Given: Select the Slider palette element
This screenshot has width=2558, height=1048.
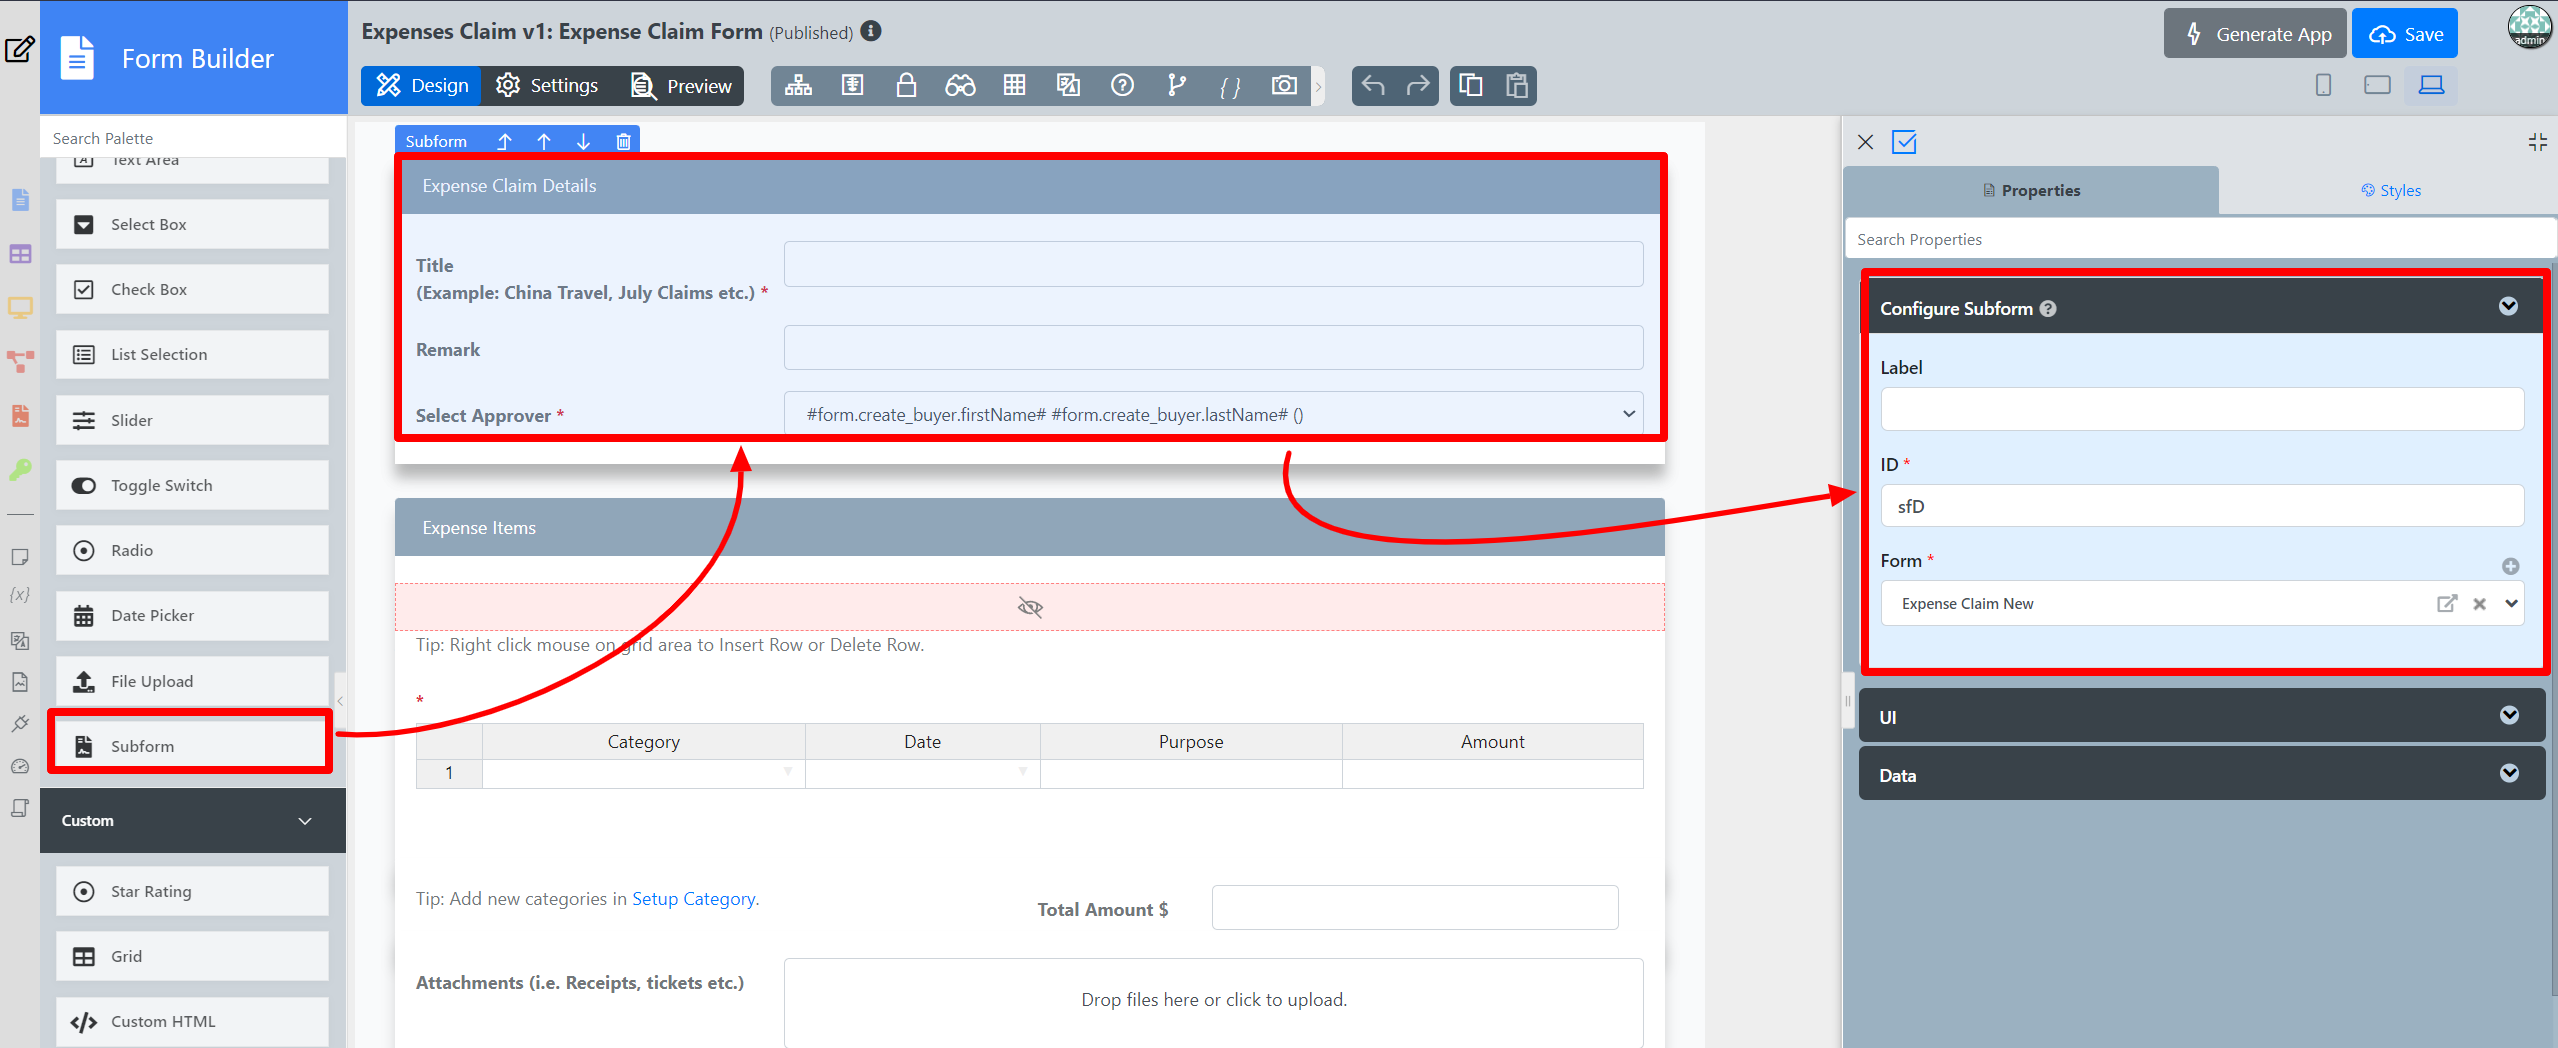Looking at the screenshot, I should pos(192,420).
